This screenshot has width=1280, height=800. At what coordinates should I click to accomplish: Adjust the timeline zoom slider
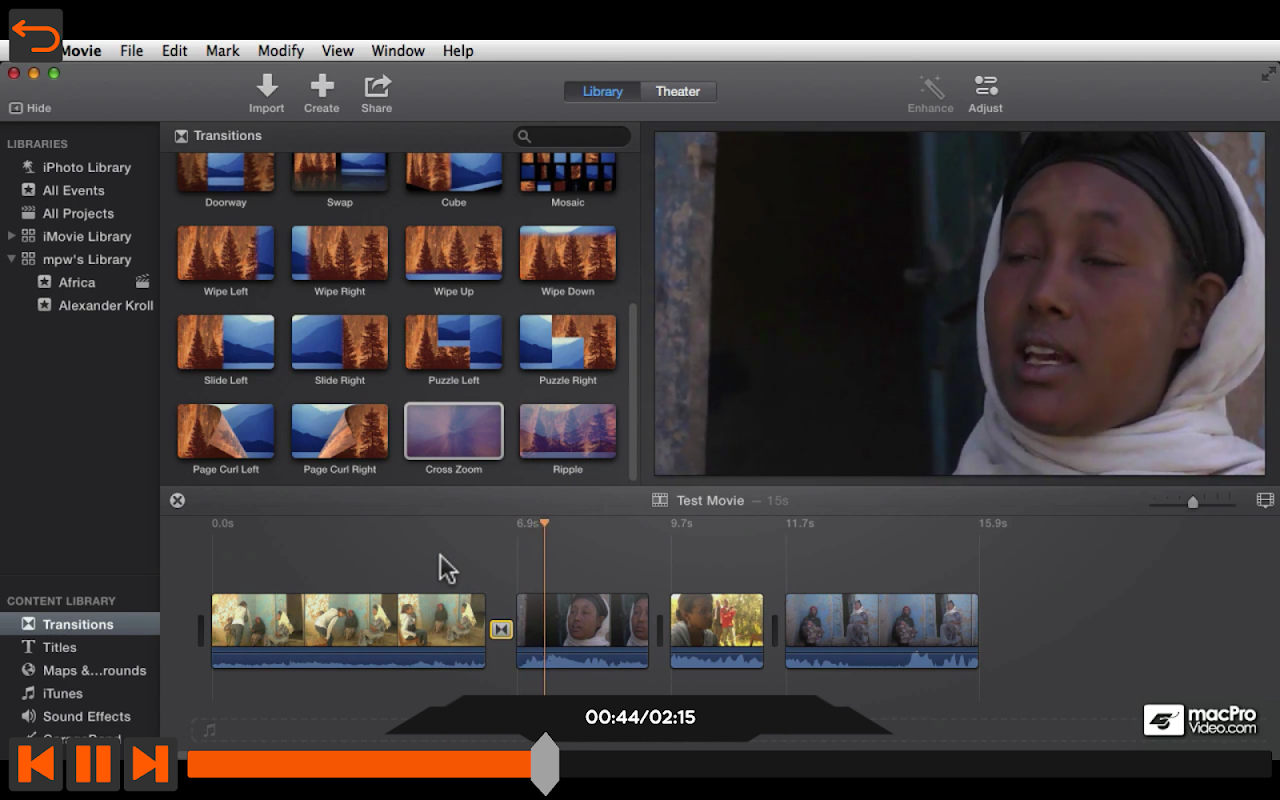coord(1192,501)
